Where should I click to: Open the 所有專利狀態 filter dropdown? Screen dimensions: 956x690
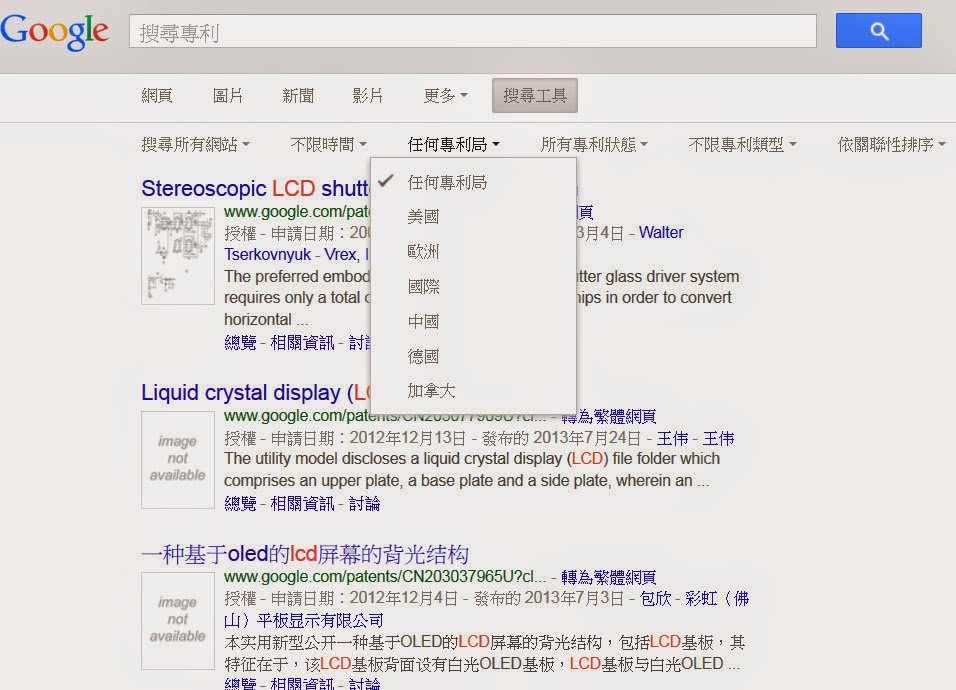tap(594, 144)
